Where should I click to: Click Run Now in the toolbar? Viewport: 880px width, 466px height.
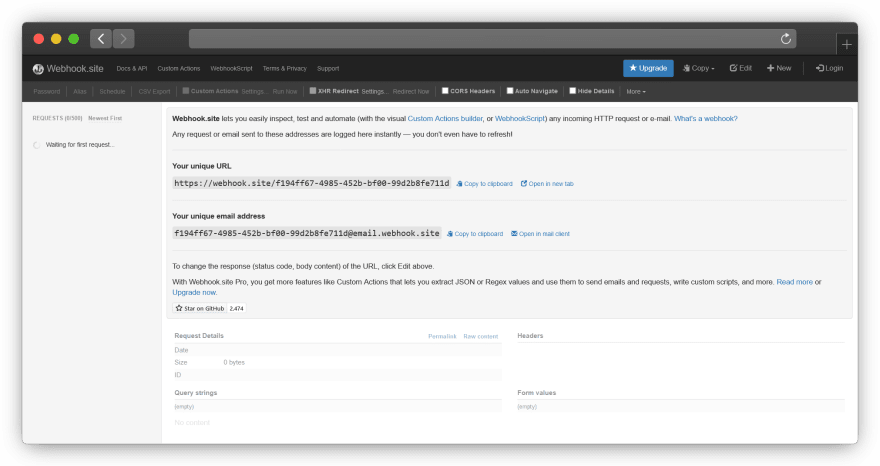[285, 92]
